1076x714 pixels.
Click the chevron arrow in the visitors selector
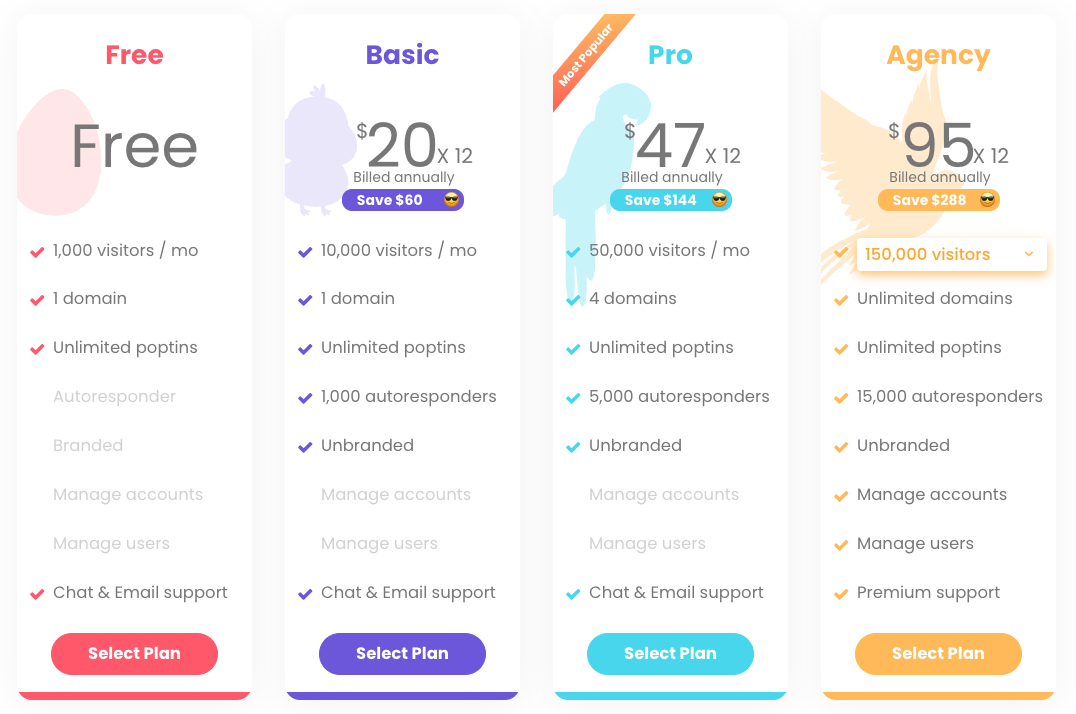pos(1029,254)
